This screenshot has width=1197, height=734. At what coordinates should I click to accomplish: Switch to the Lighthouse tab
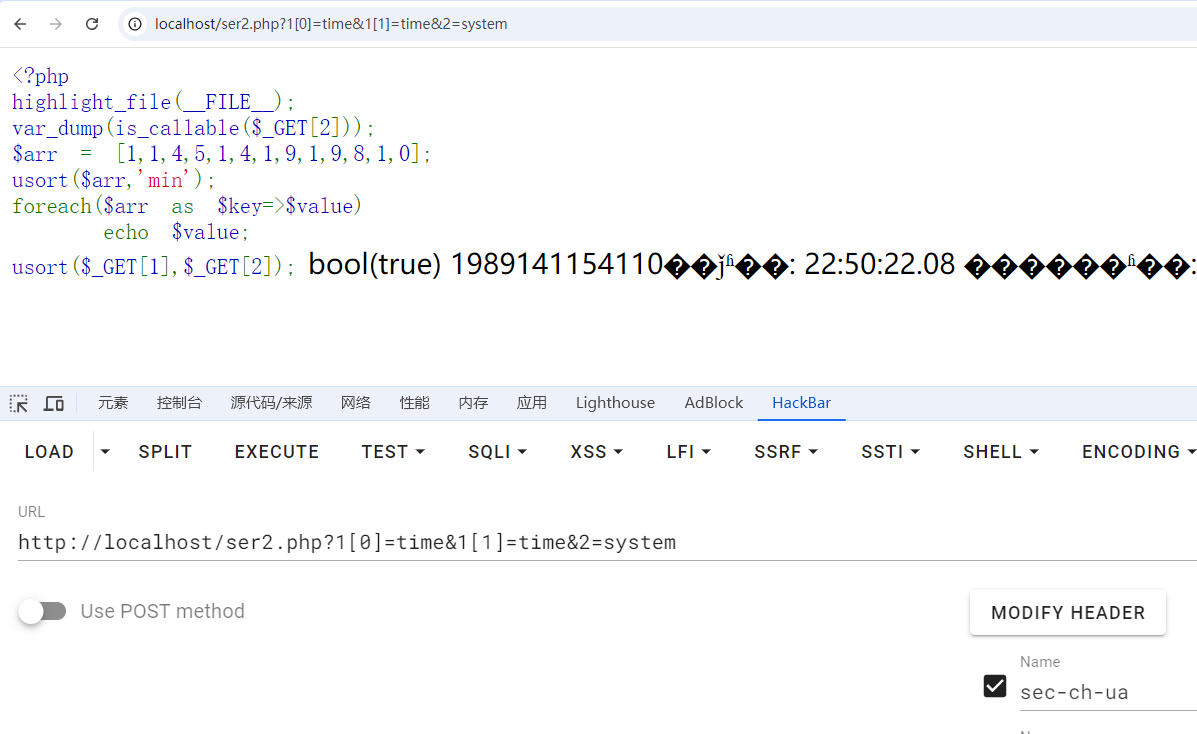(615, 403)
